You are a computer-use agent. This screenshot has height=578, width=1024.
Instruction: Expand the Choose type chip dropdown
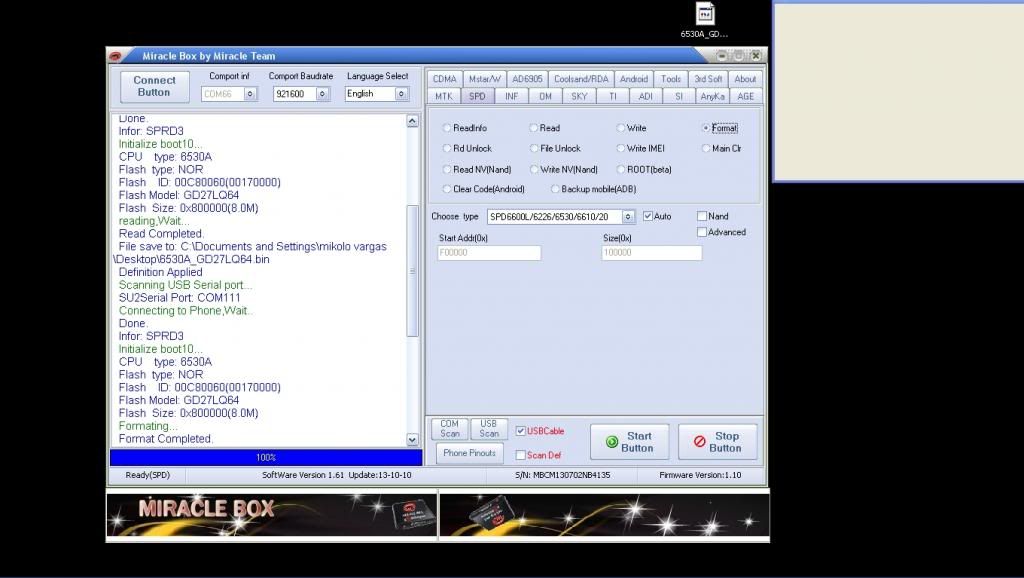click(628, 217)
